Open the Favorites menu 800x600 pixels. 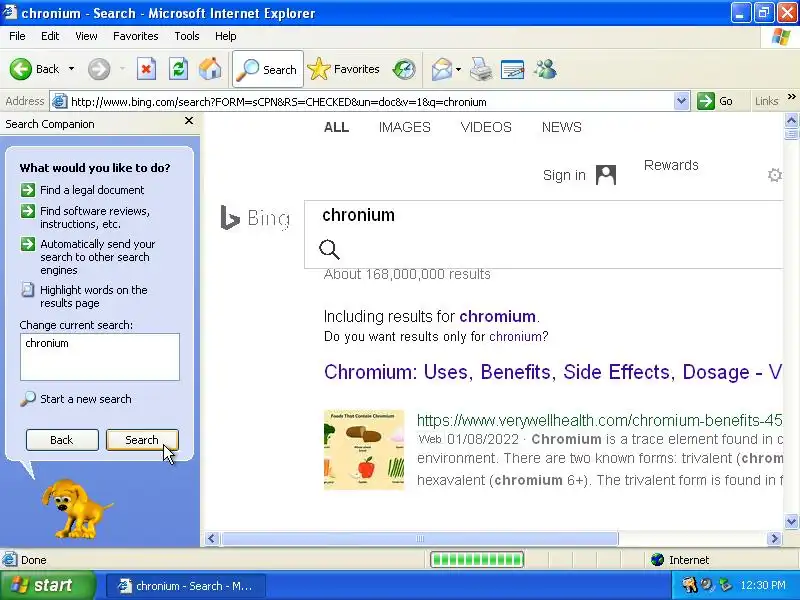pos(136,36)
